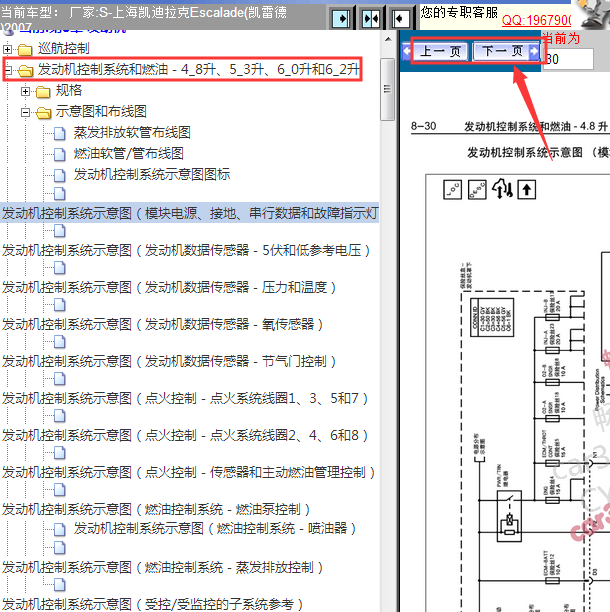Click the page number input field
The width and height of the screenshot is (610, 612).
568,59
